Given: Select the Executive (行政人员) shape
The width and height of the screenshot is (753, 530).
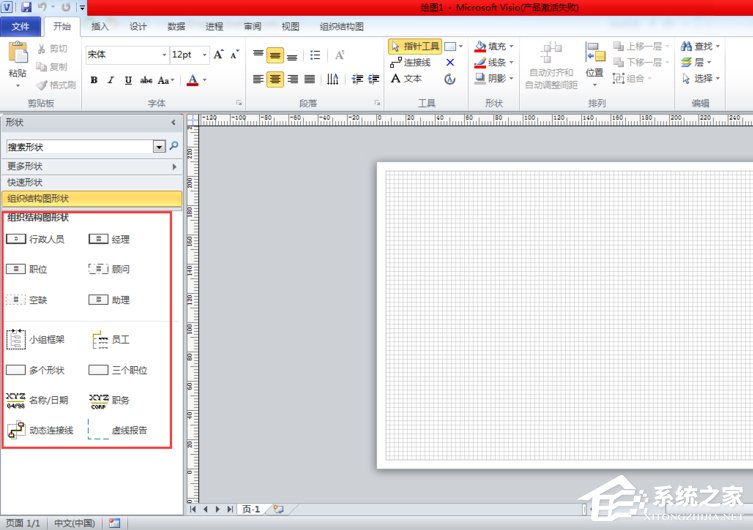Looking at the screenshot, I should [36, 239].
